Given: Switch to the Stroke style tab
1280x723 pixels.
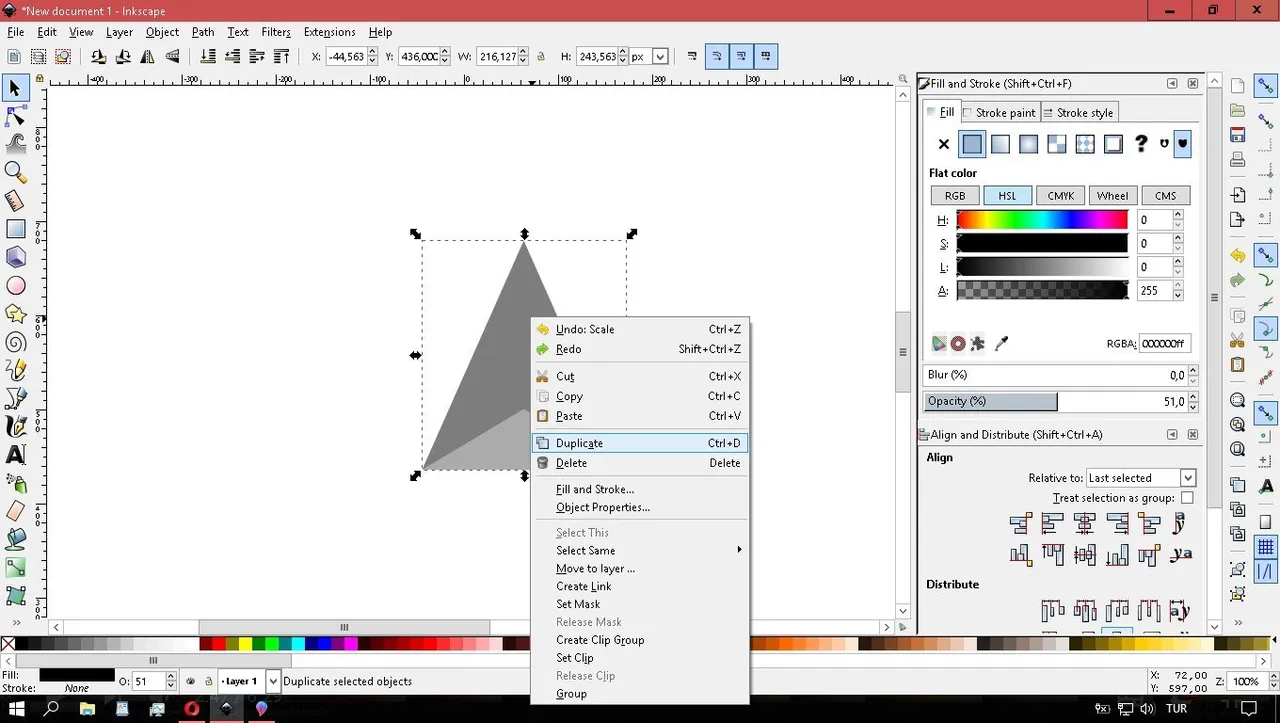Looking at the screenshot, I should click(1078, 113).
